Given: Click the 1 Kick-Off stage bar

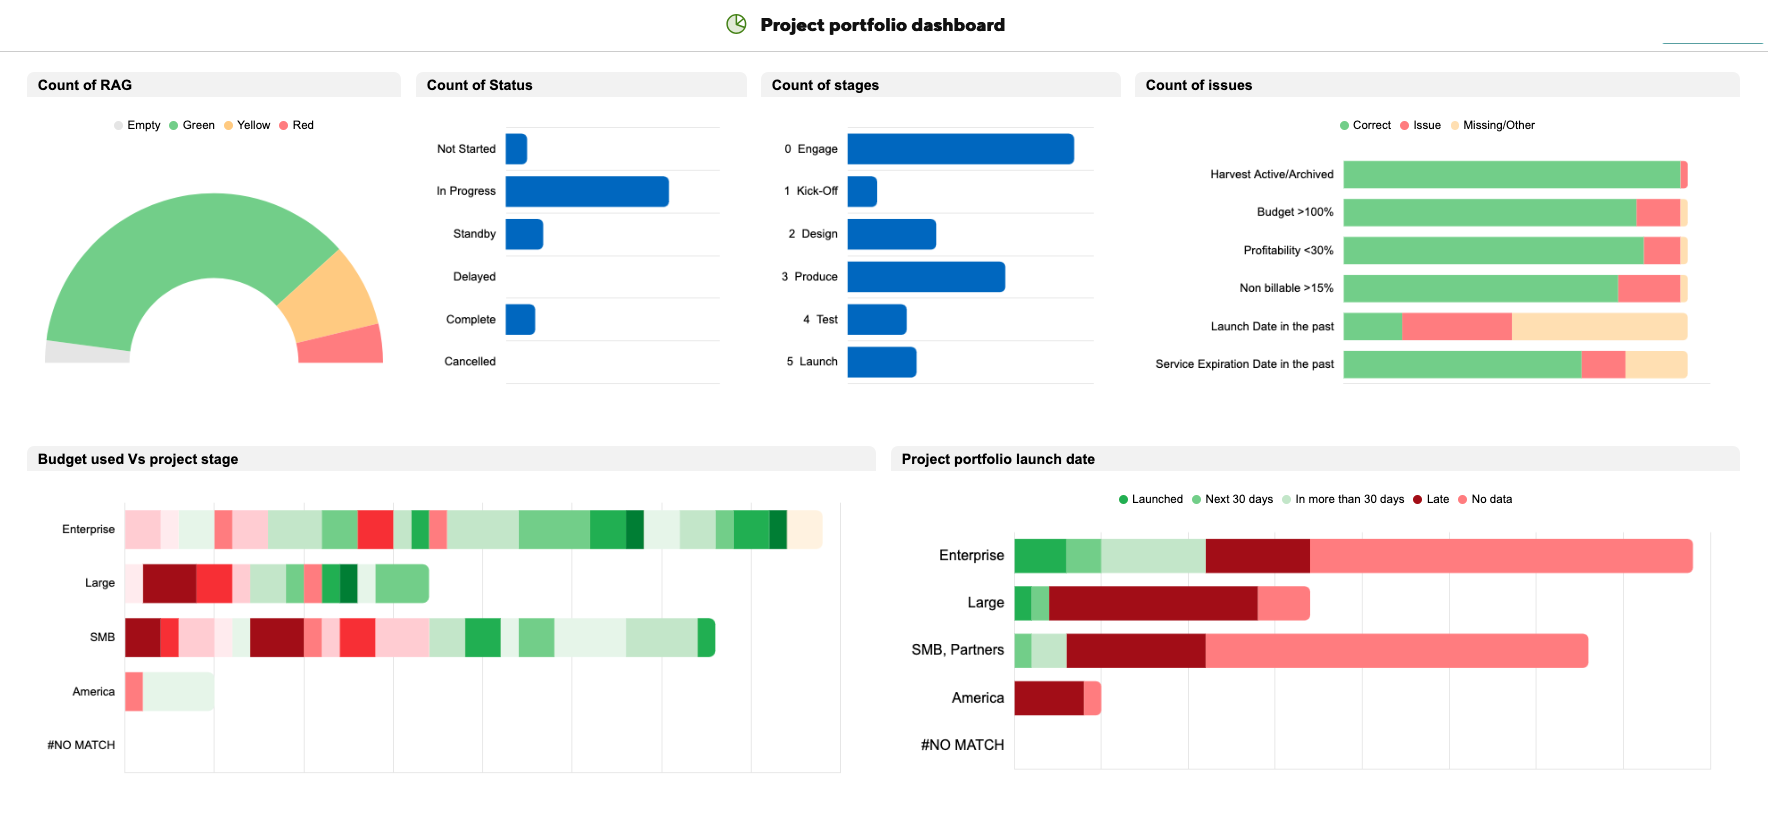Looking at the screenshot, I should tap(862, 192).
